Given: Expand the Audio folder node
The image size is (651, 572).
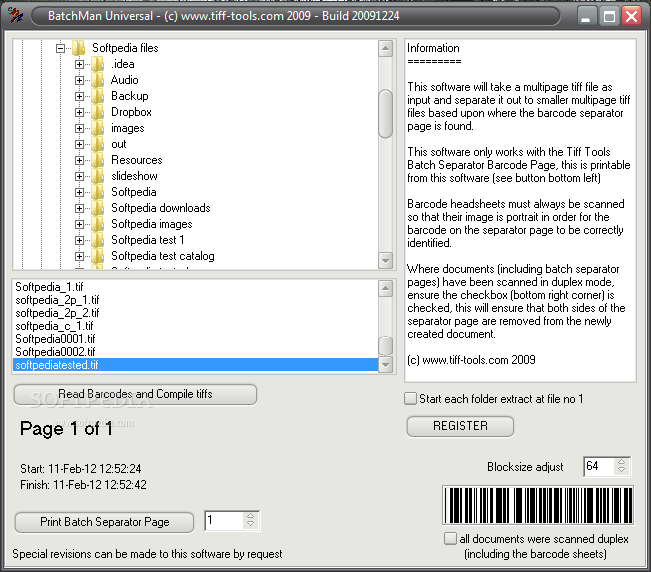Looking at the screenshot, I should [x=79, y=81].
